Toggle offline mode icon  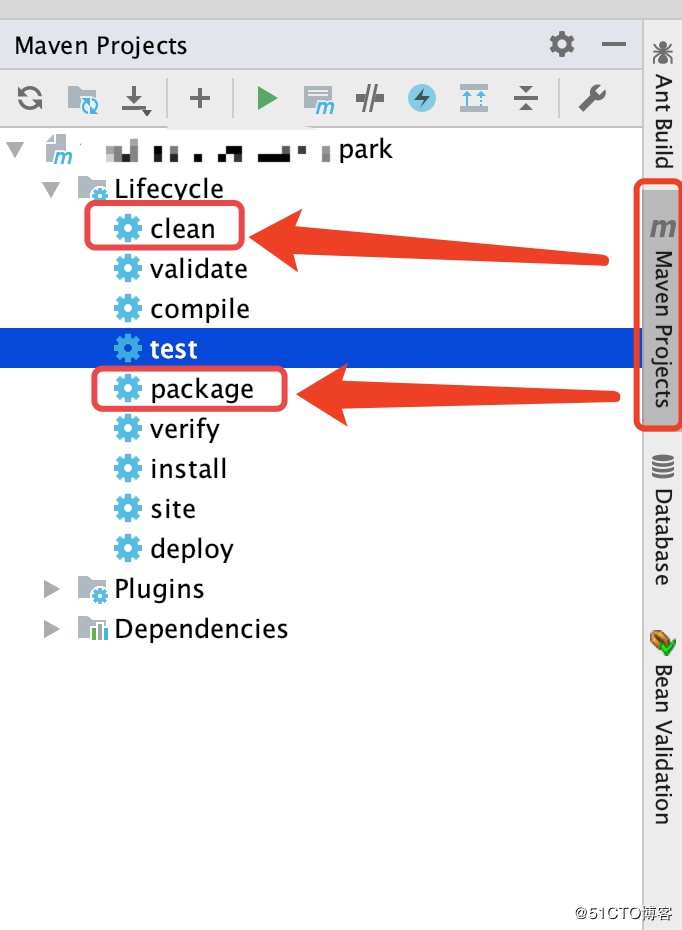[370, 98]
